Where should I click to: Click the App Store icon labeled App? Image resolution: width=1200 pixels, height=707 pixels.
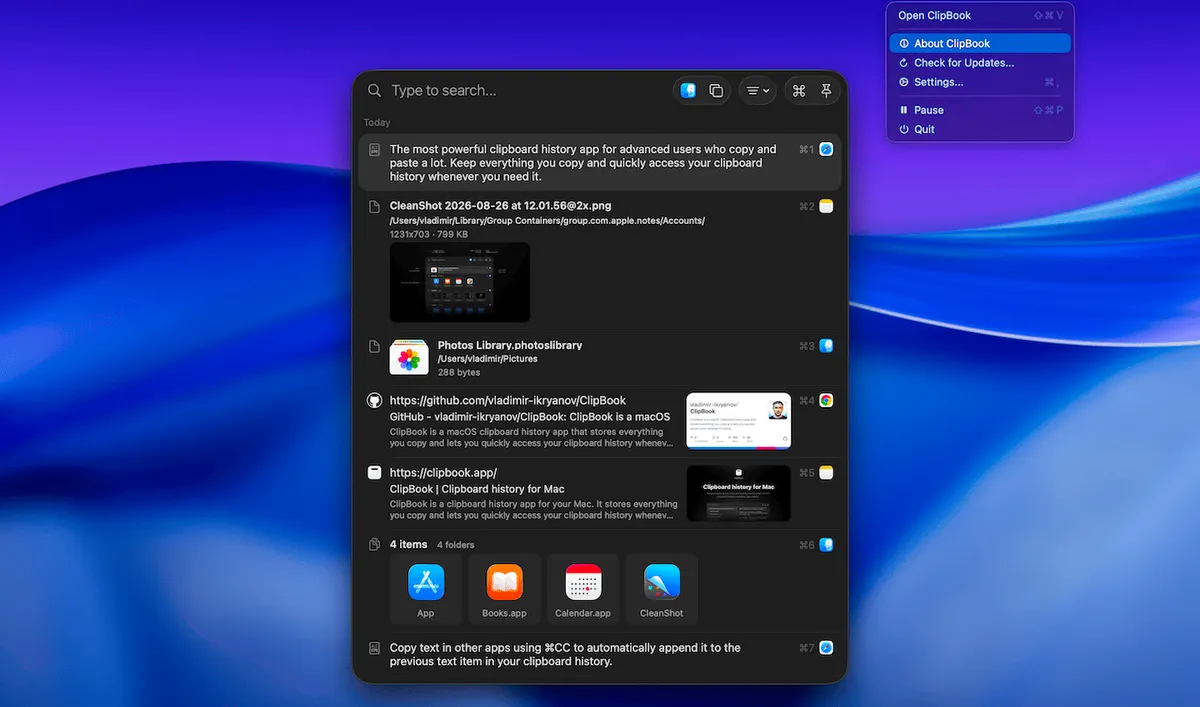point(426,582)
